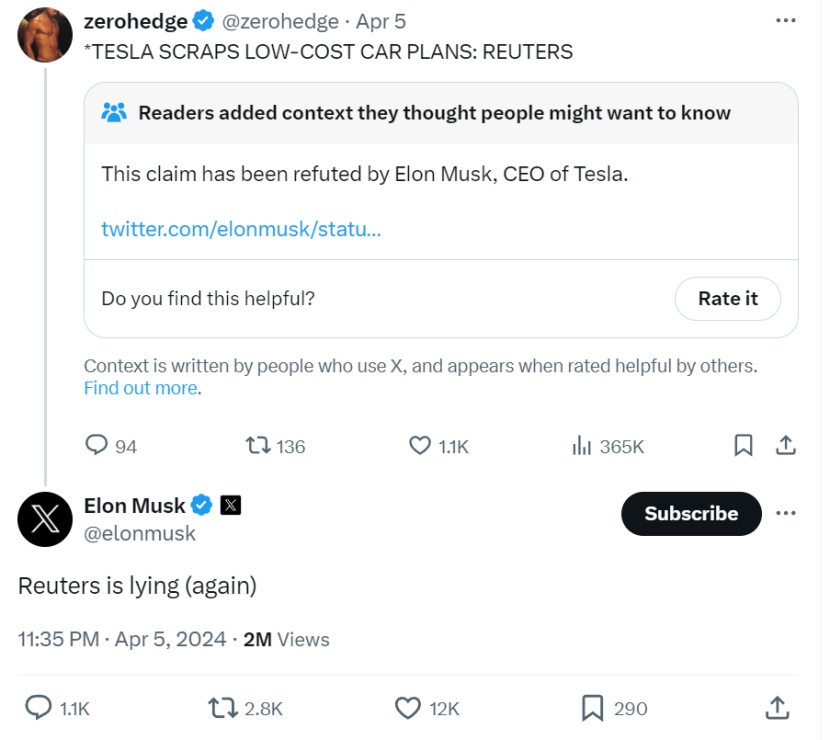Bookmark the zerohedge tweet
Viewport: 830px width, 740px height.
click(743, 446)
